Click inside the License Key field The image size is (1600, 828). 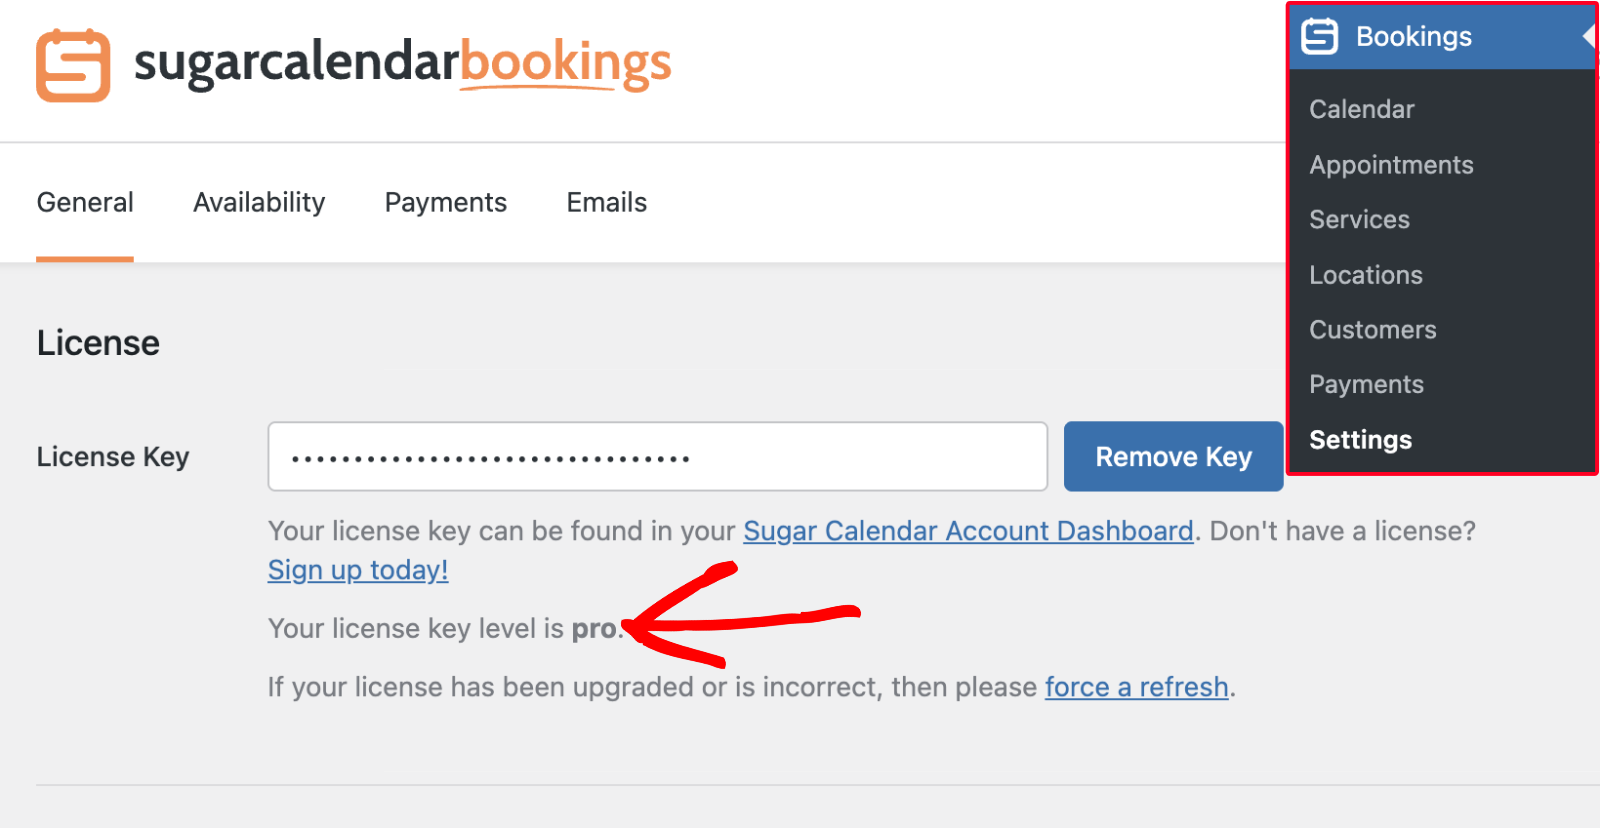click(656, 456)
